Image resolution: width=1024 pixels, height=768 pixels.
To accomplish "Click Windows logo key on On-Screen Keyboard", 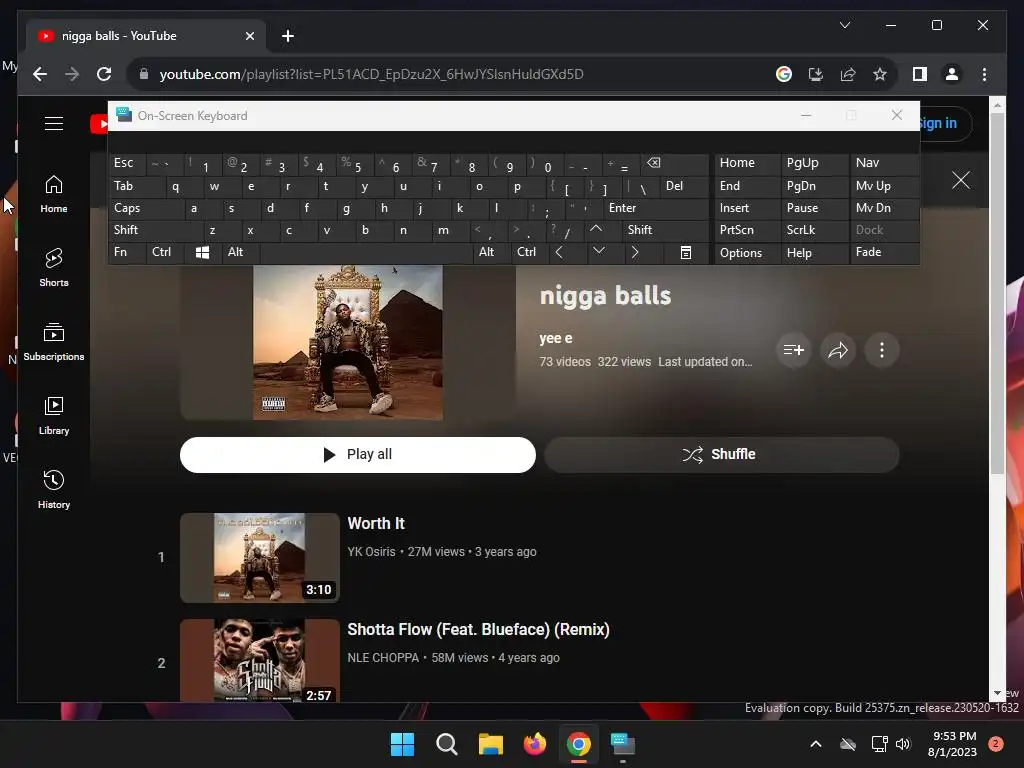I will [x=202, y=252].
